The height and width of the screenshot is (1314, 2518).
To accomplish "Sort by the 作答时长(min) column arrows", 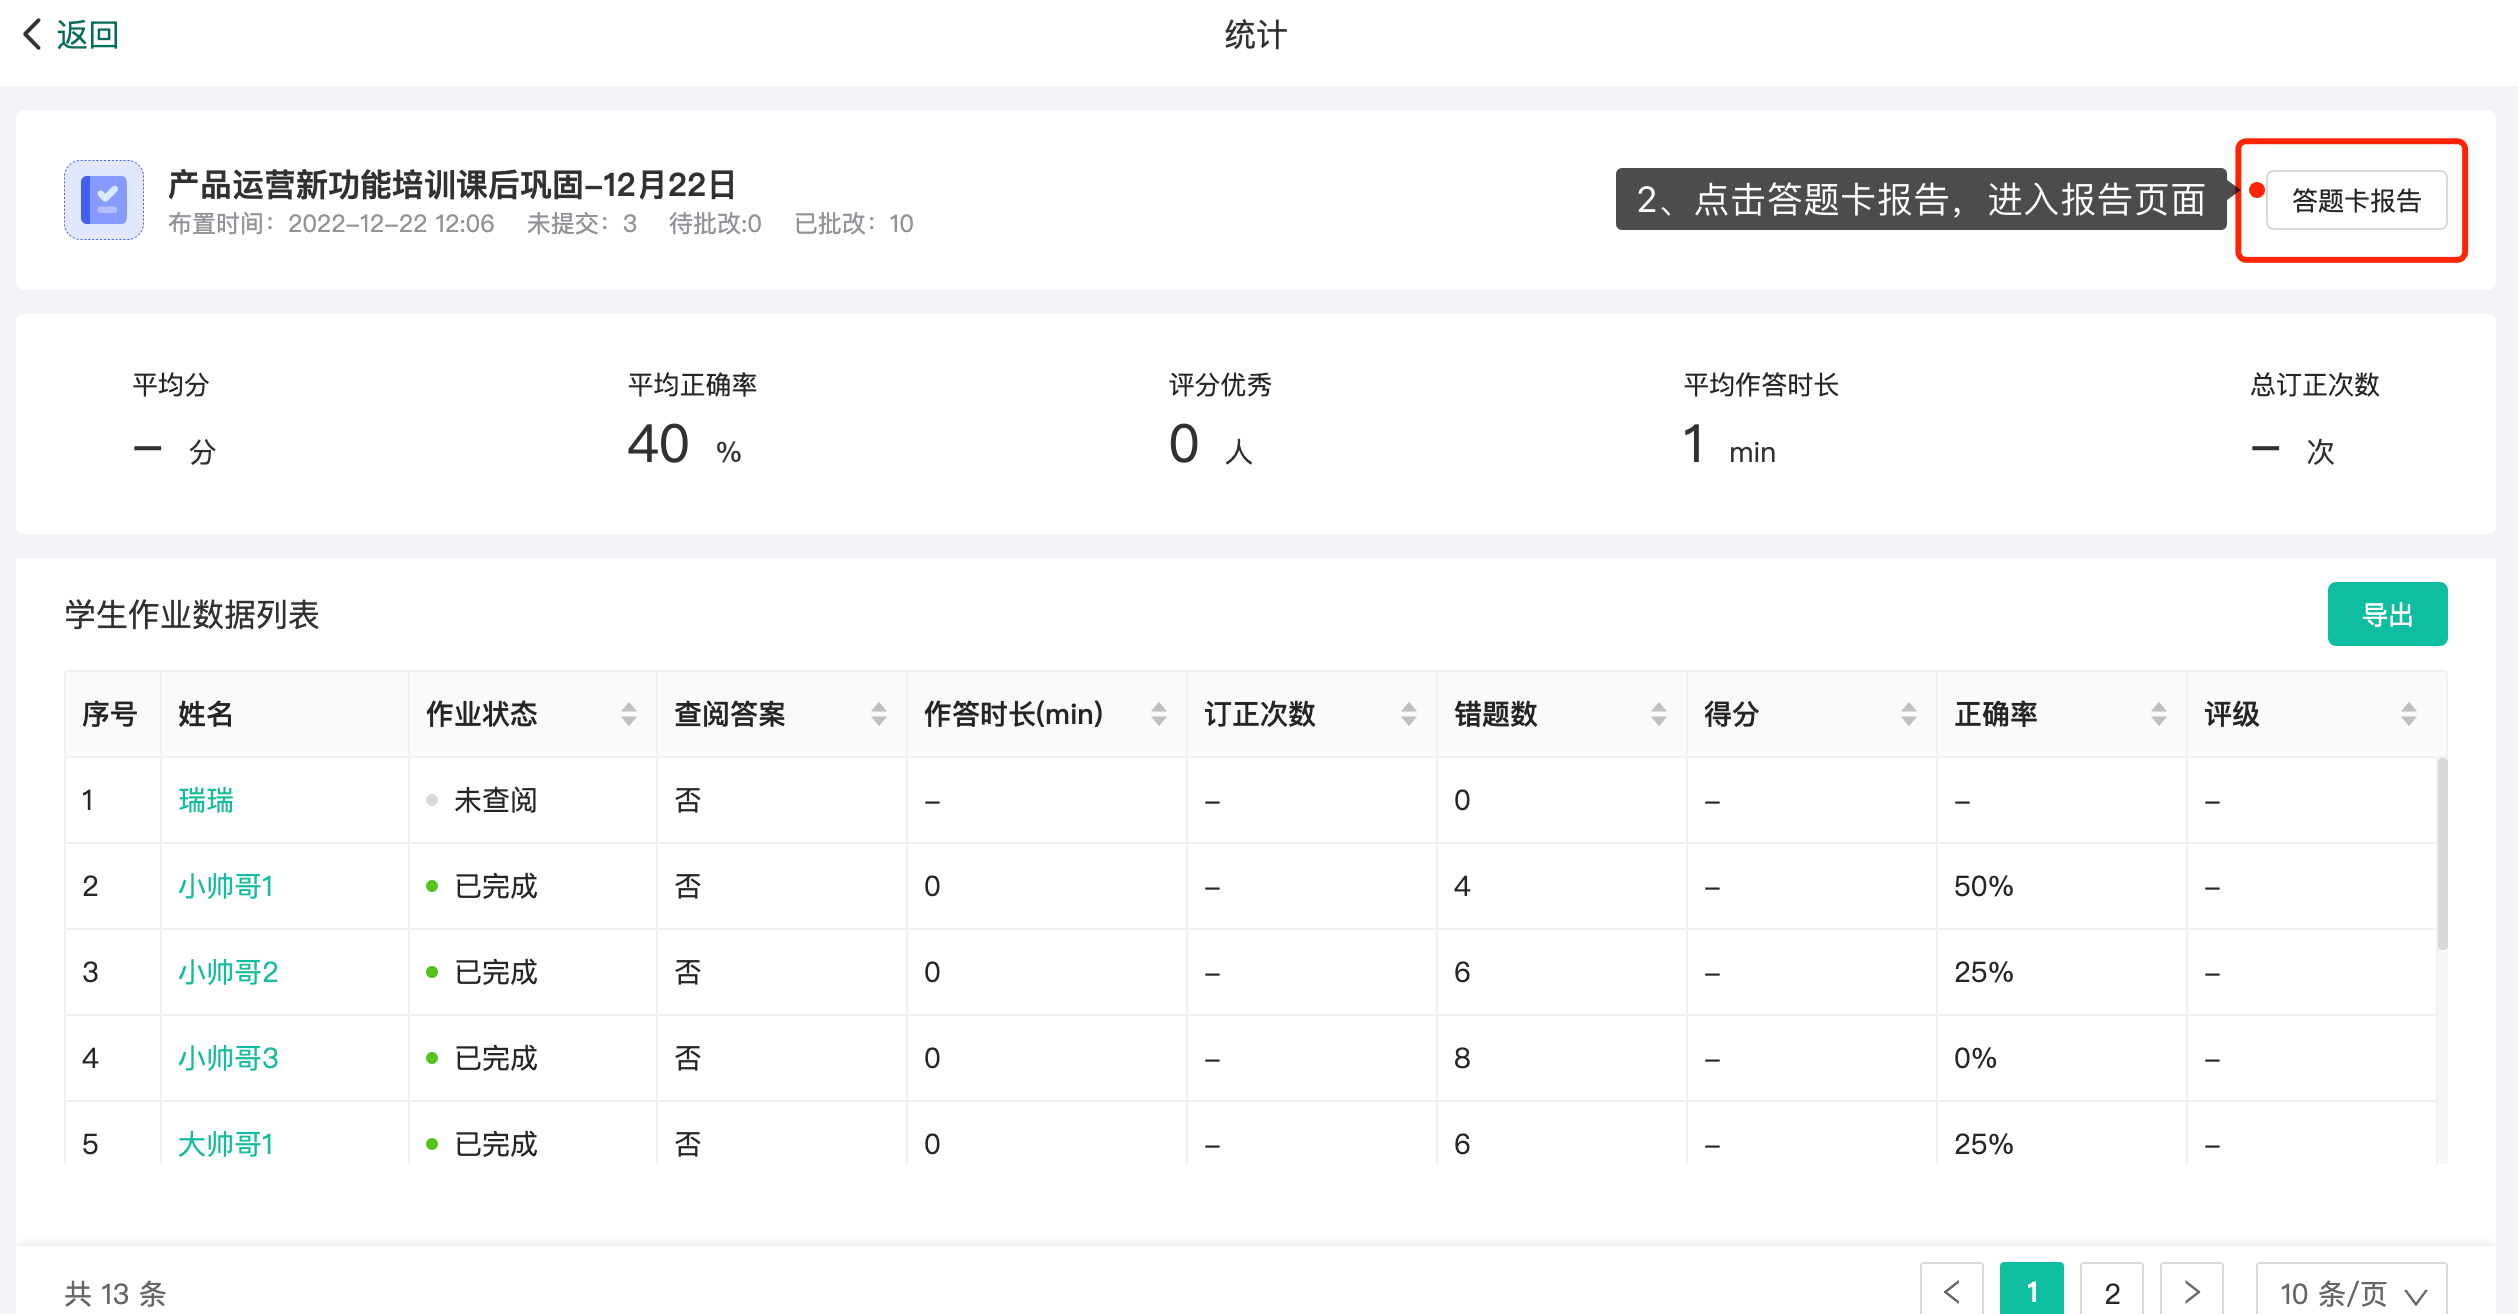I will click(1159, 714).
